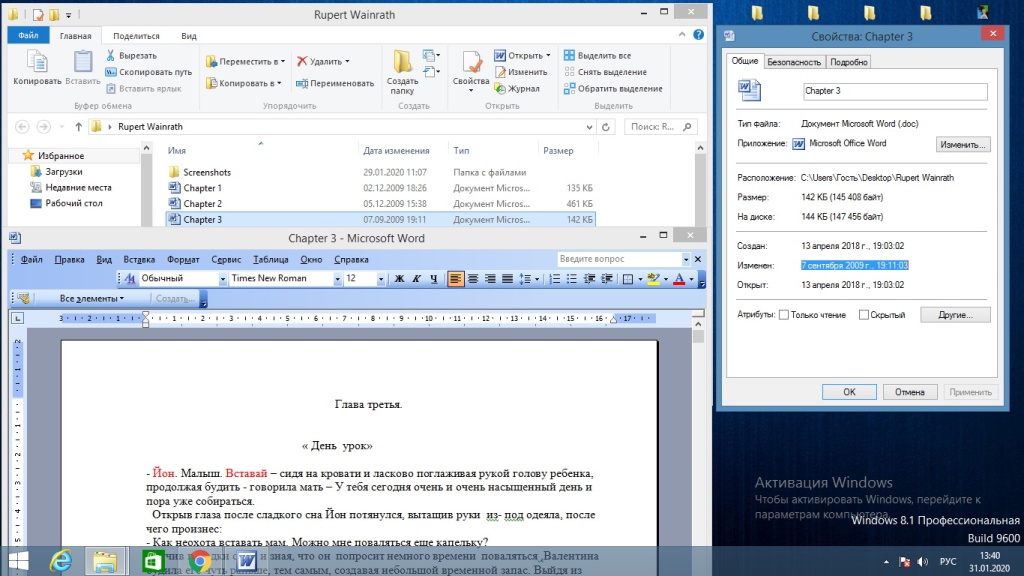Sort files by the Дата изменения column
1024x576 pixels.
396,150
